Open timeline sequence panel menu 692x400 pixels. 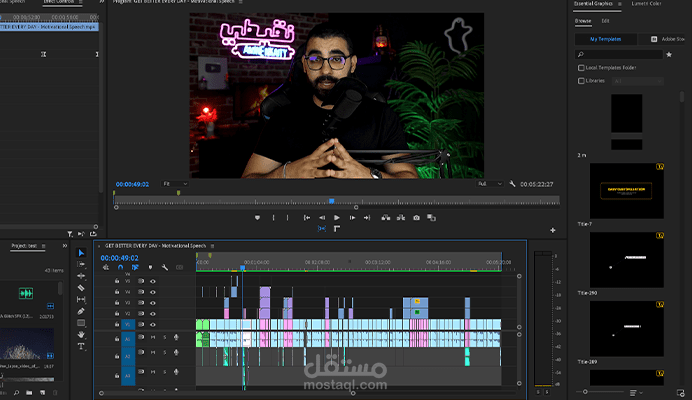pyautogui.click(x=212, y=246)
